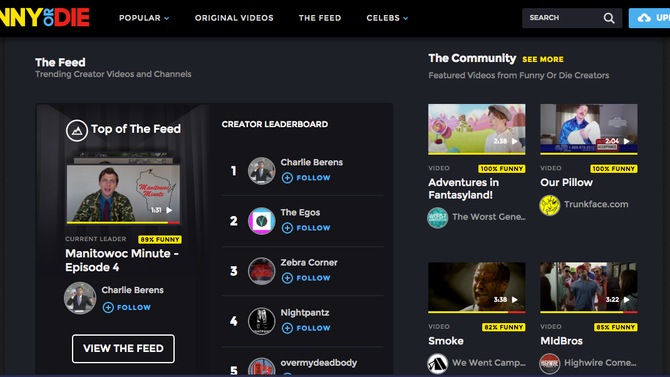Open Highwire Comedy channel avatar
The height and width of the screenshot is (377, 670).
point(550,363)
